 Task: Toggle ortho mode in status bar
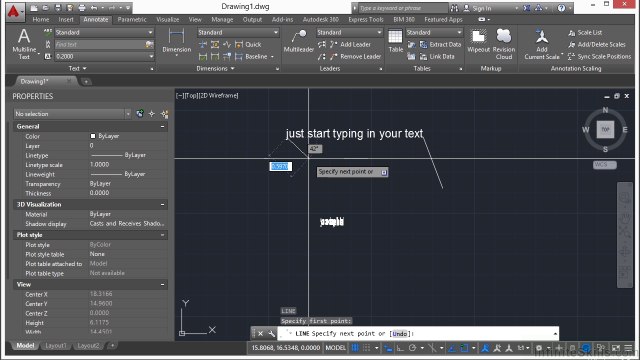[x=400, y=348]
